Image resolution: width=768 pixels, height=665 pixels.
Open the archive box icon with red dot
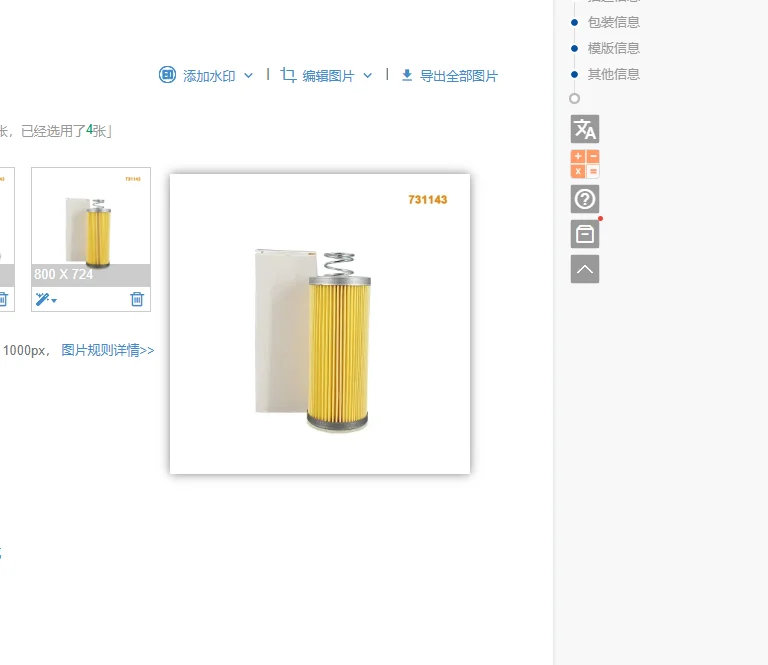pyautogui.click(x=585, y=234)
